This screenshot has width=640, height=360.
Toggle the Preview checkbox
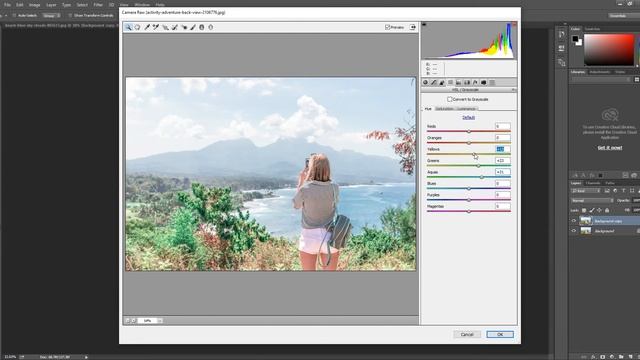click(x=387, y=27)
